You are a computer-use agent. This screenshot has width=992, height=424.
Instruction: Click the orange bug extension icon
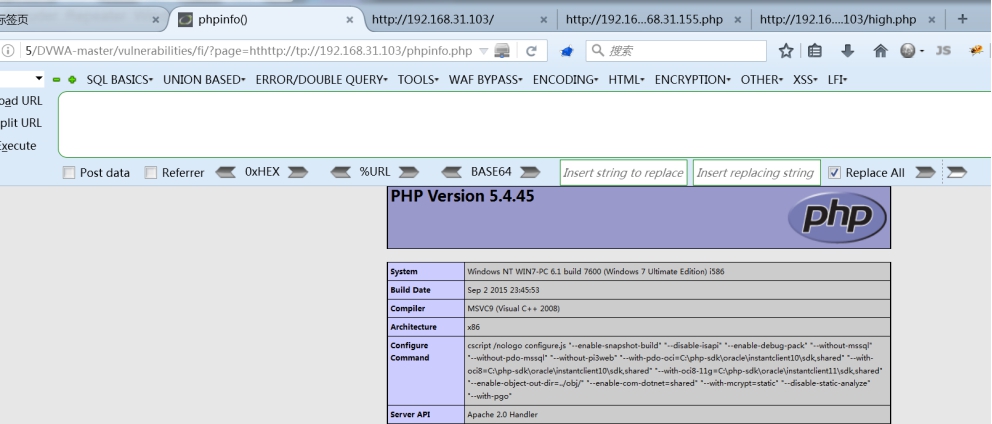[976, 51]
